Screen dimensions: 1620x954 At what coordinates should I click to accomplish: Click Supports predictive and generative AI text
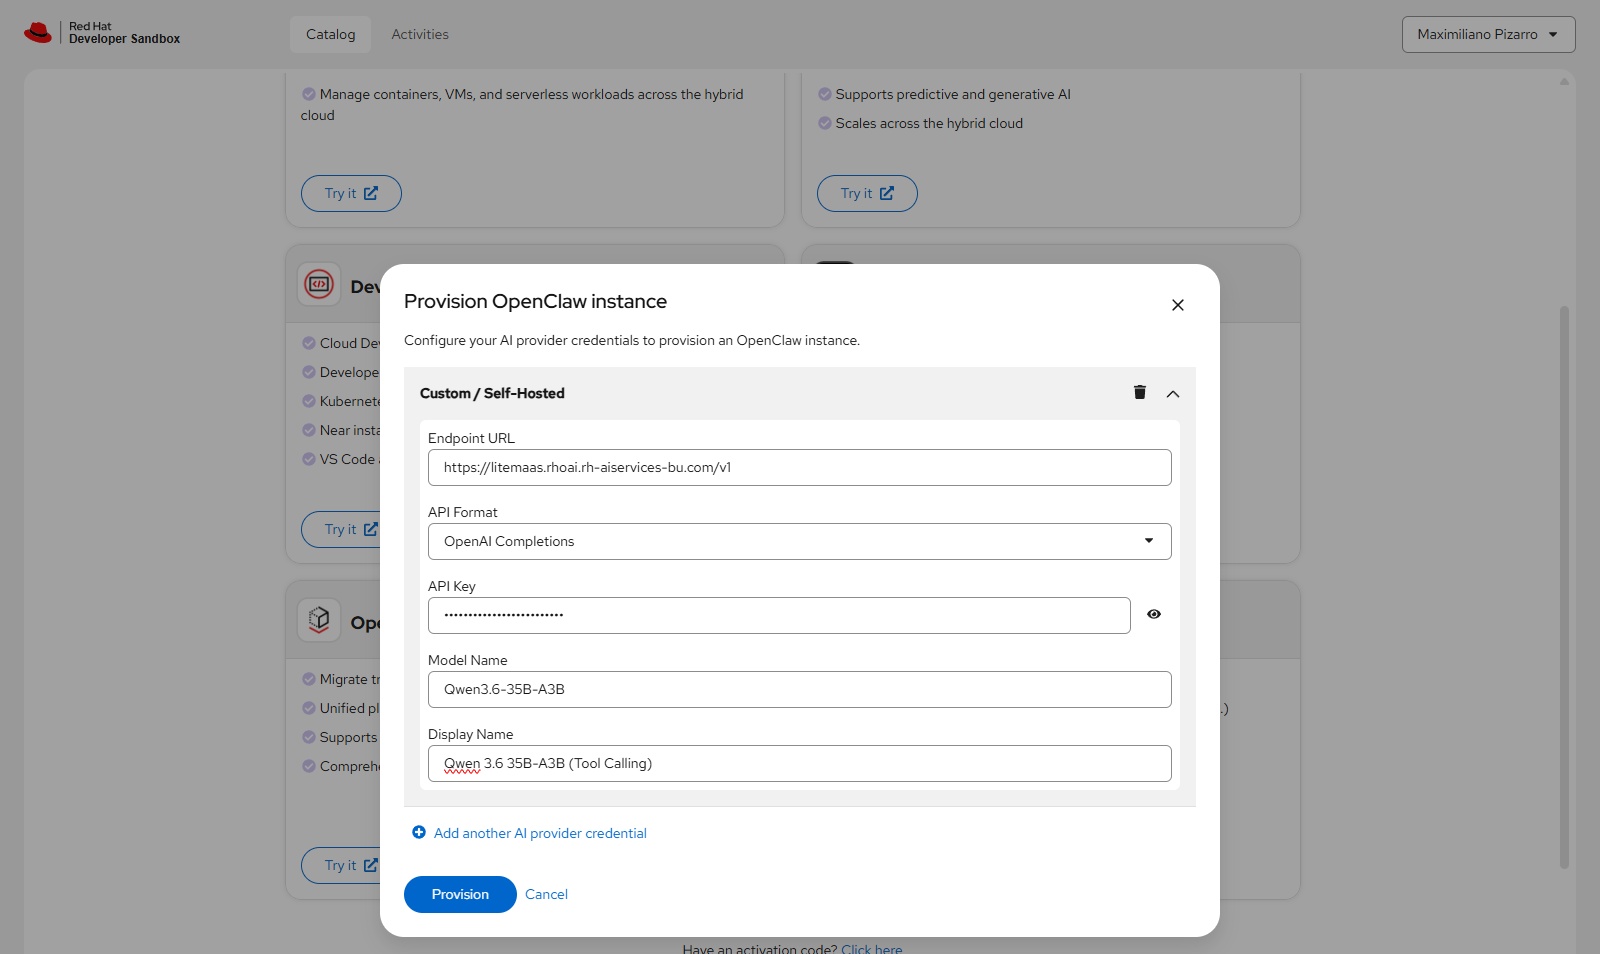[953, 94]
